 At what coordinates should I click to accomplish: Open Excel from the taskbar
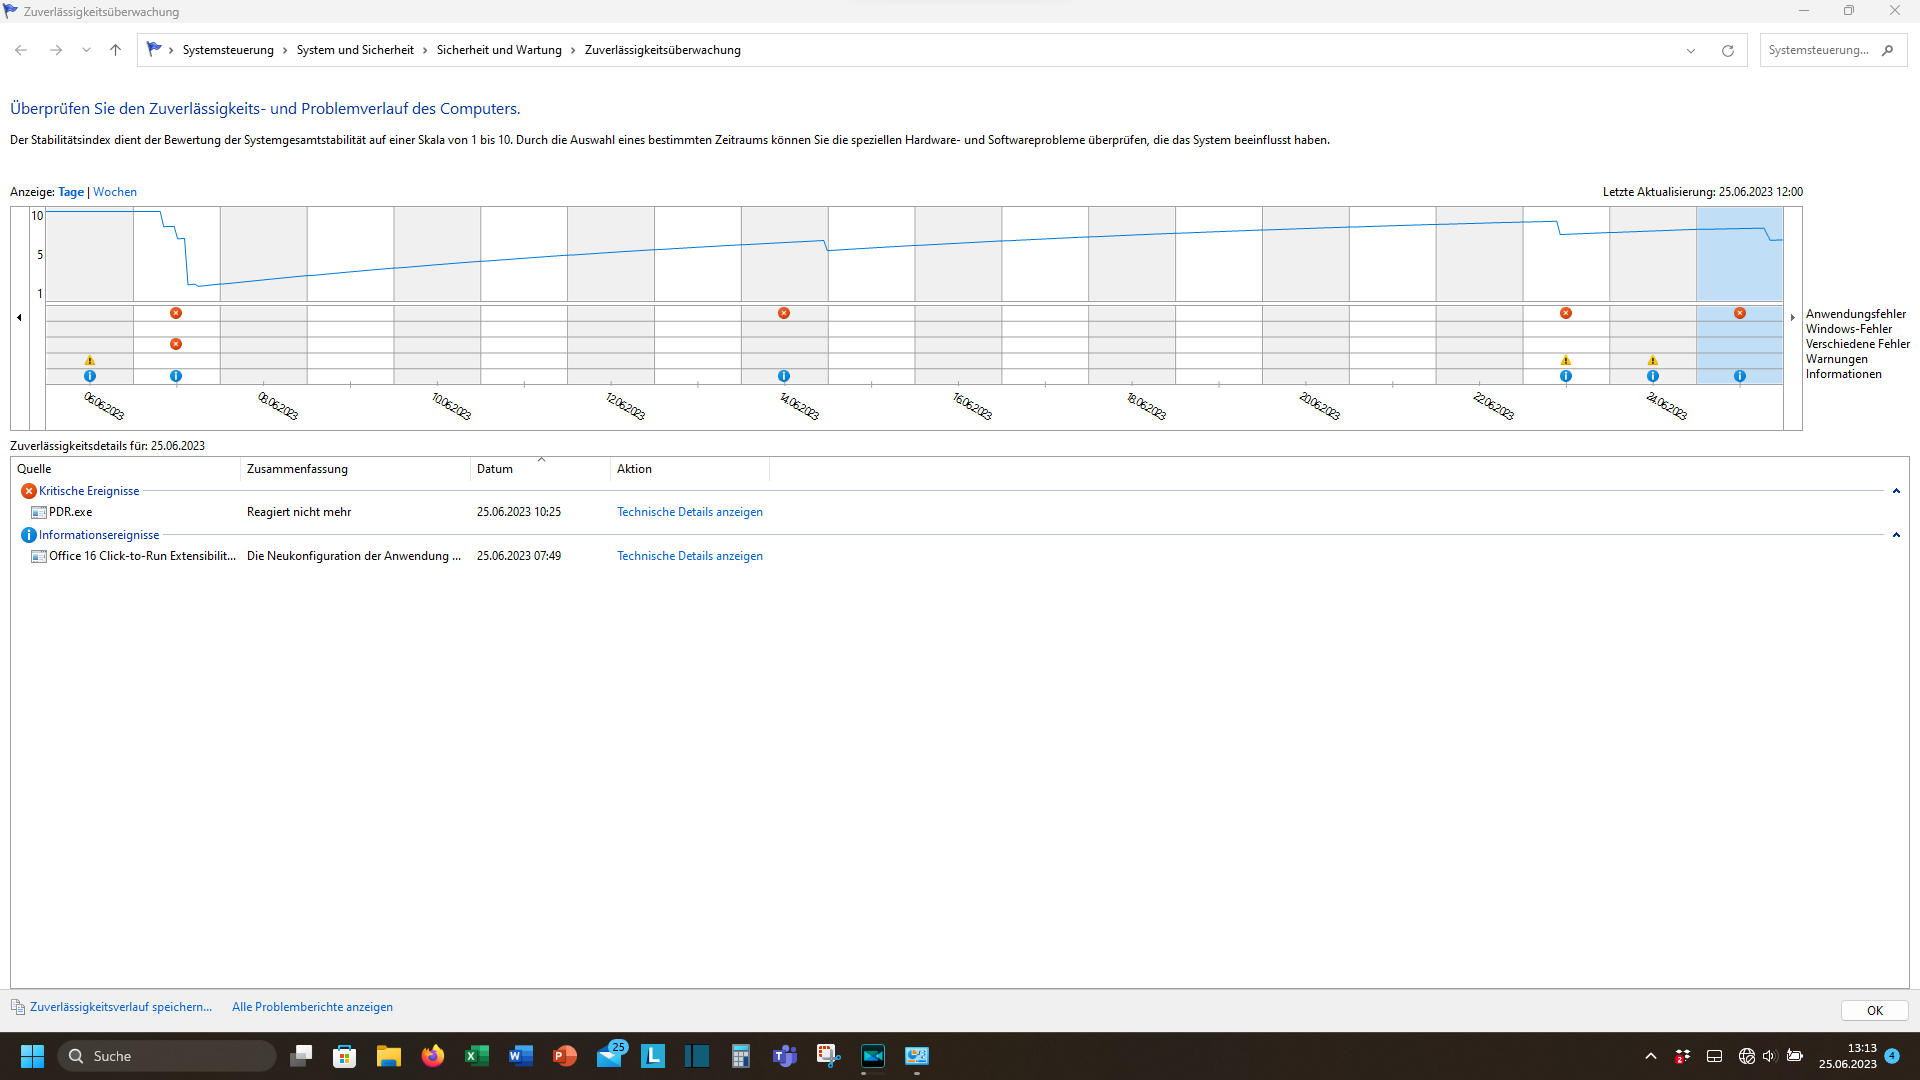(477, 1056)
